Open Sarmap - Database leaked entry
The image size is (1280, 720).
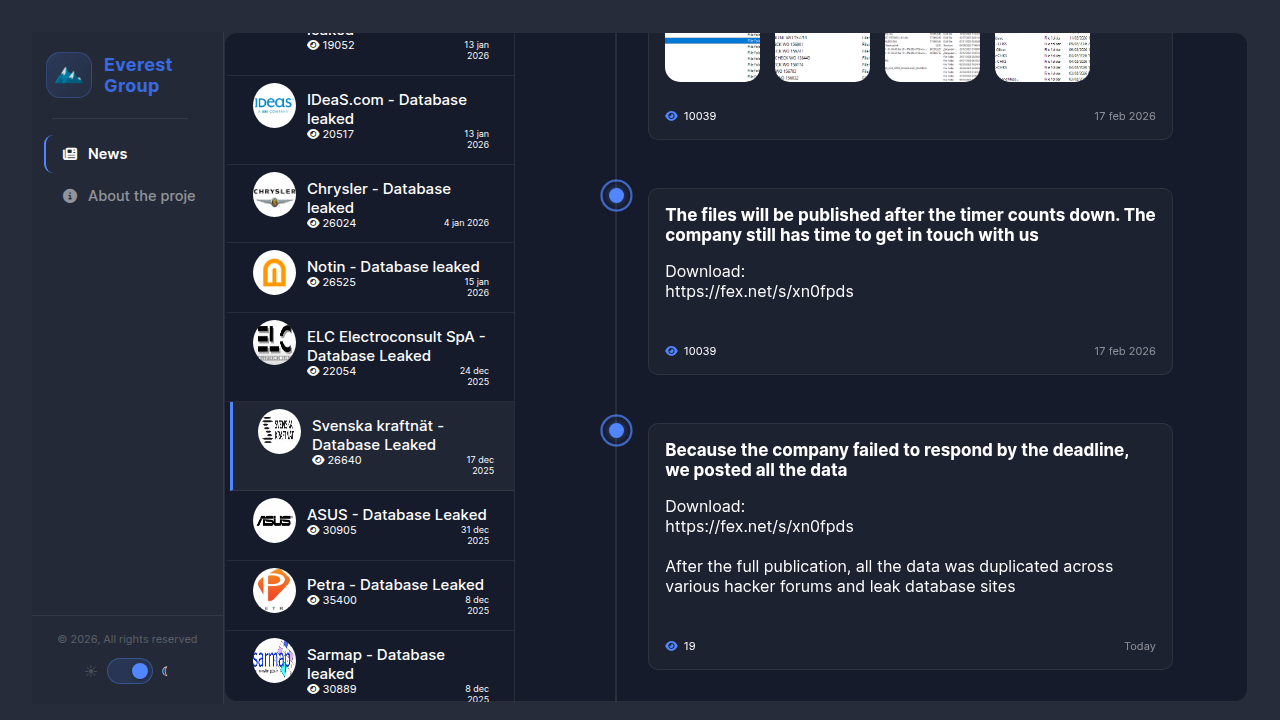click(x=376, y=664)
